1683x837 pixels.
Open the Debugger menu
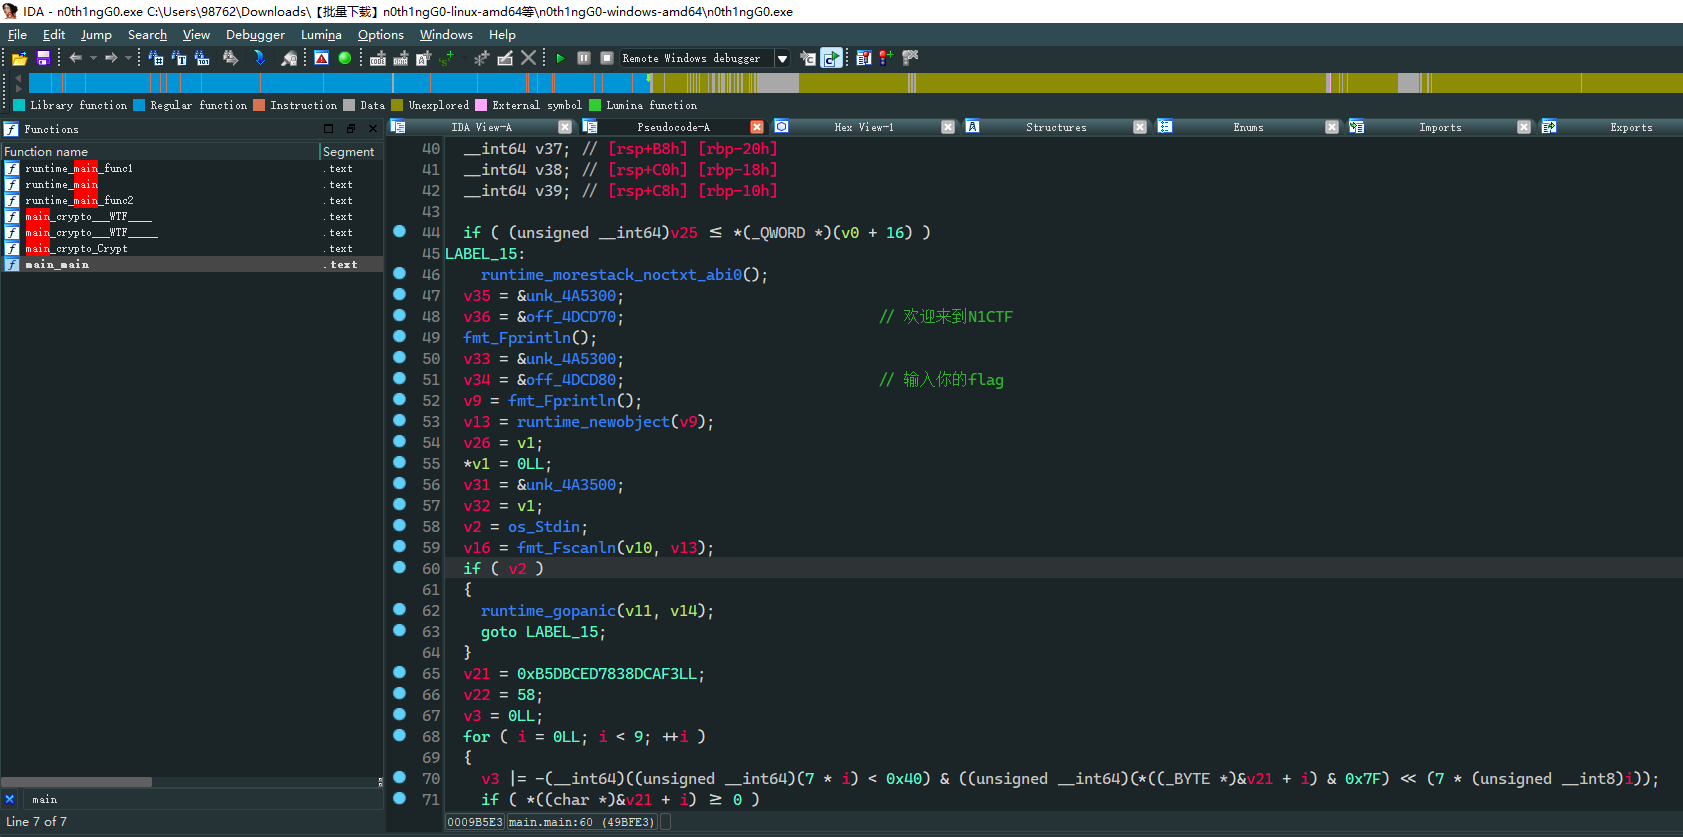tap(255, 34)
